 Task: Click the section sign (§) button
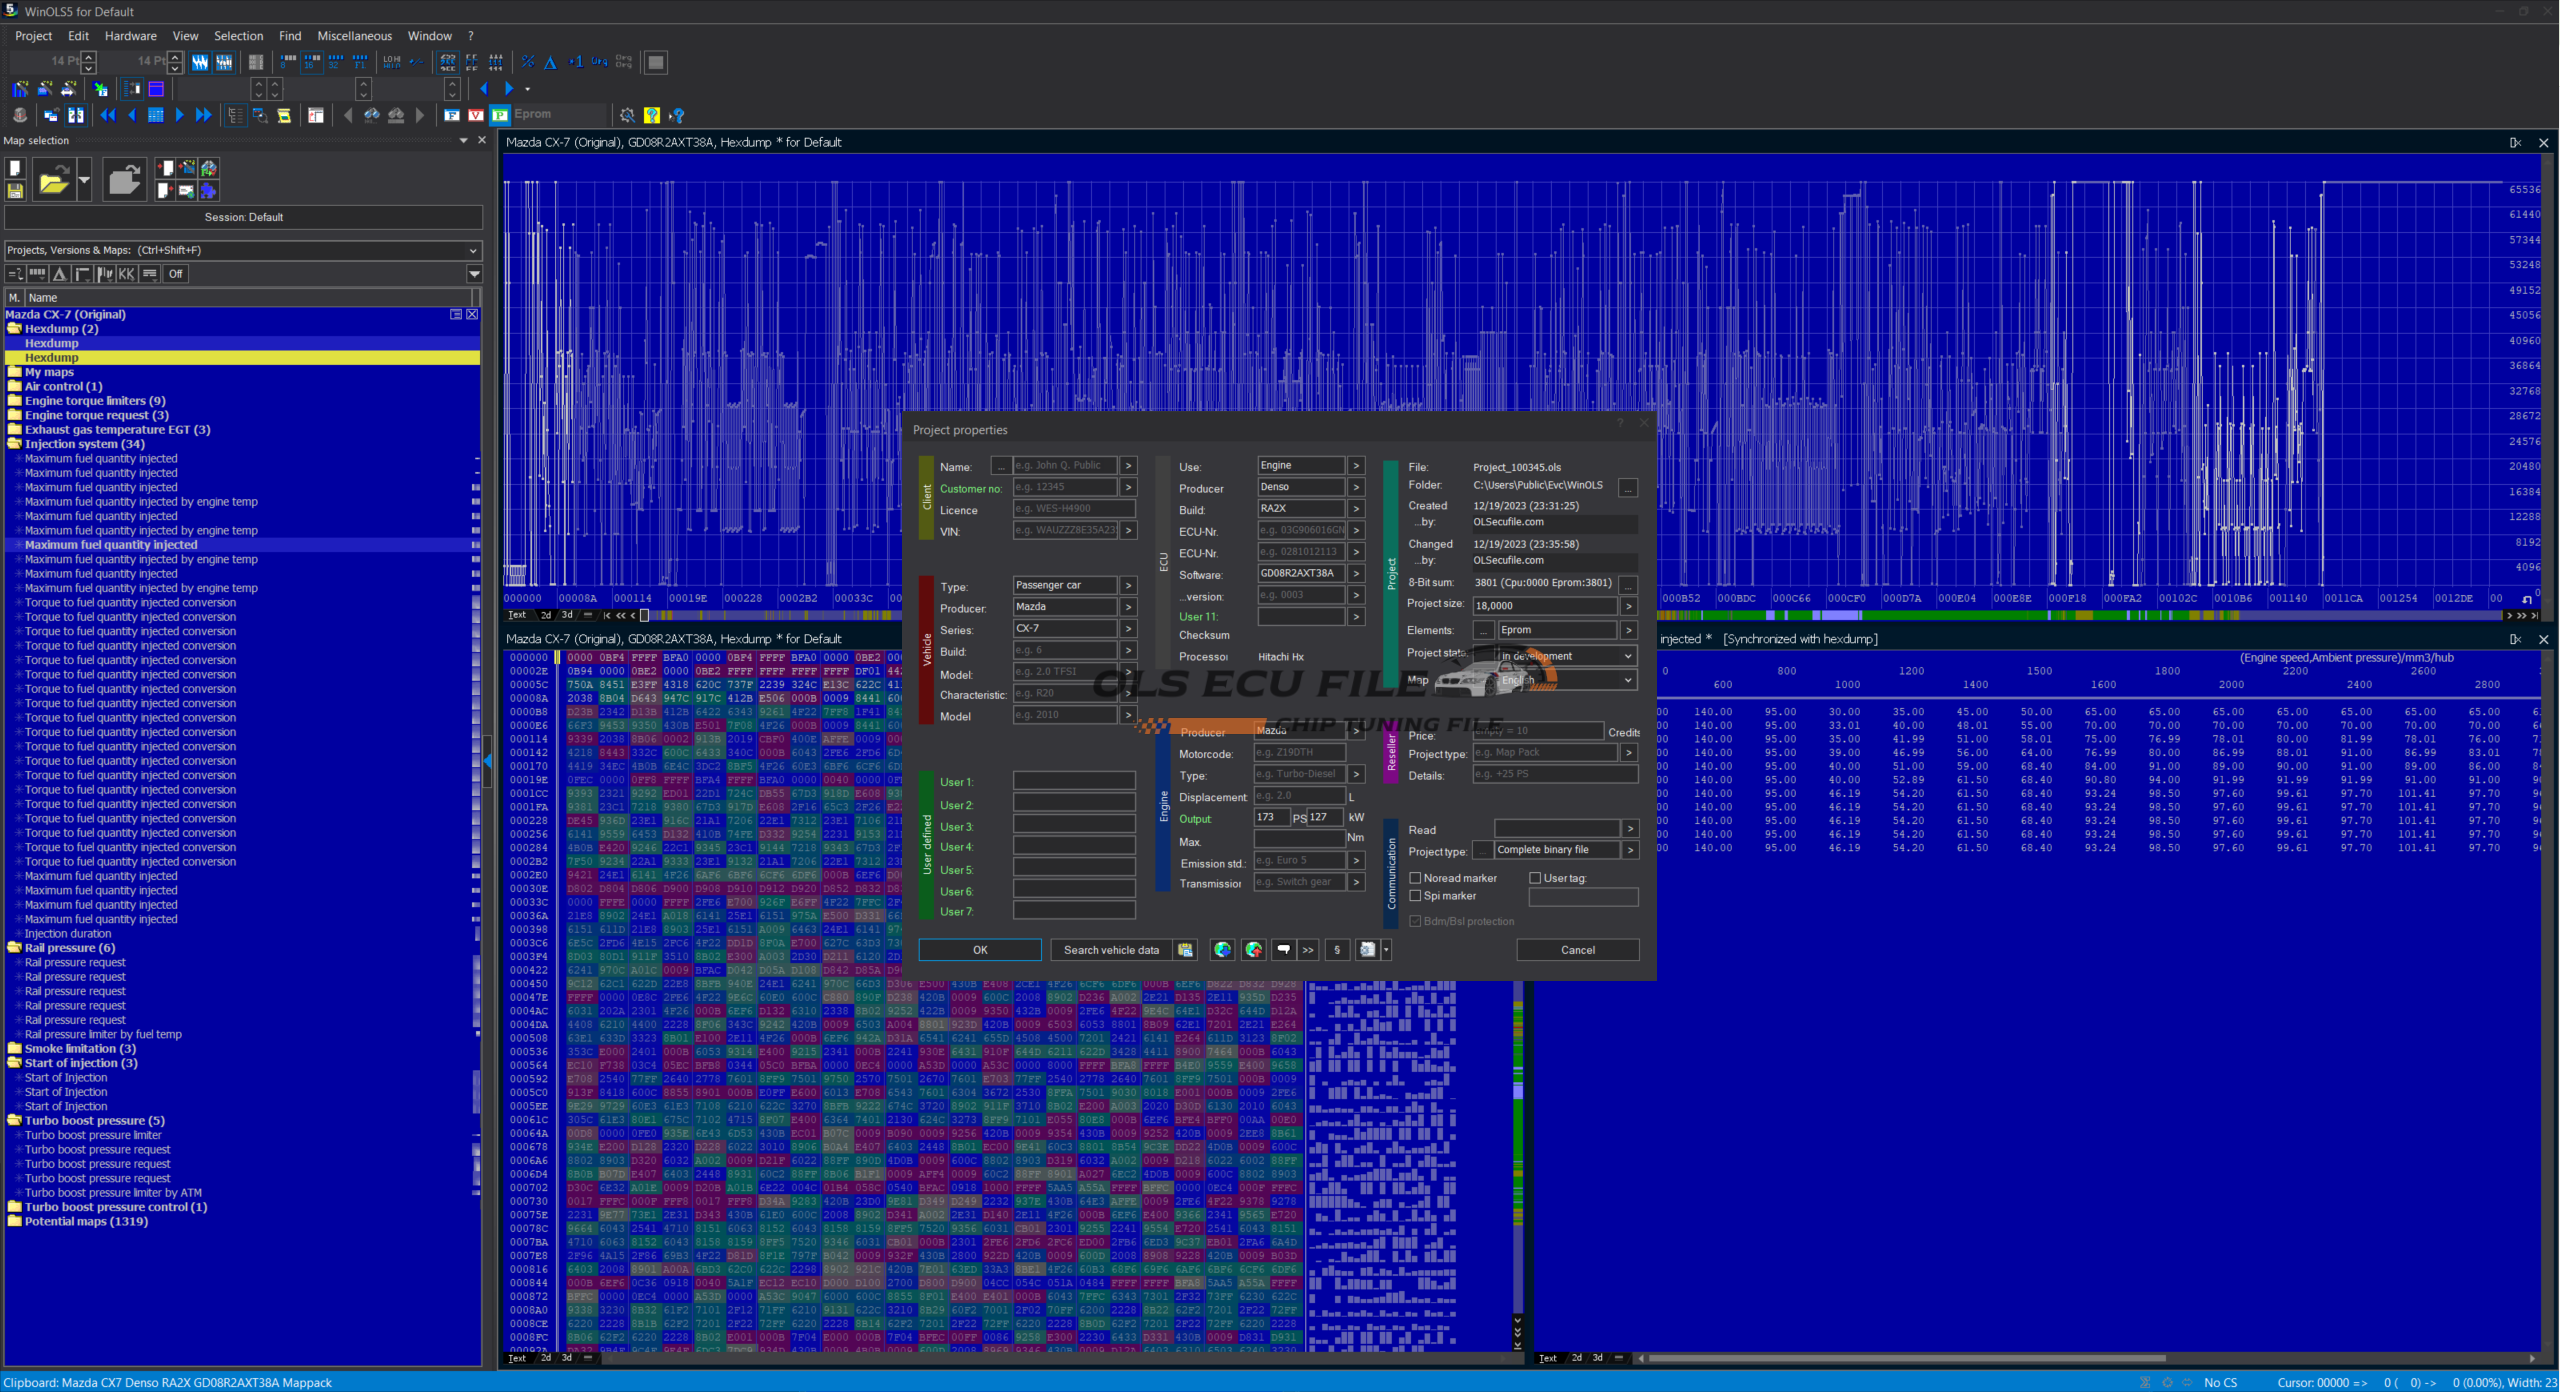1337,950
